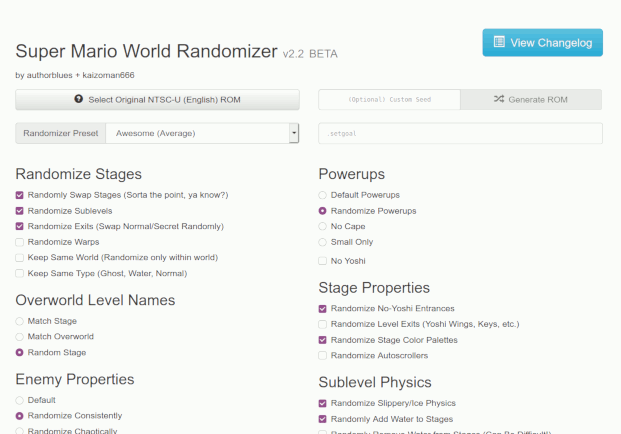Viewport: 621px width, 434px height.
Task: Choose Match Overworld level names option
Action: pyautogui.click(x=20, y=336)
